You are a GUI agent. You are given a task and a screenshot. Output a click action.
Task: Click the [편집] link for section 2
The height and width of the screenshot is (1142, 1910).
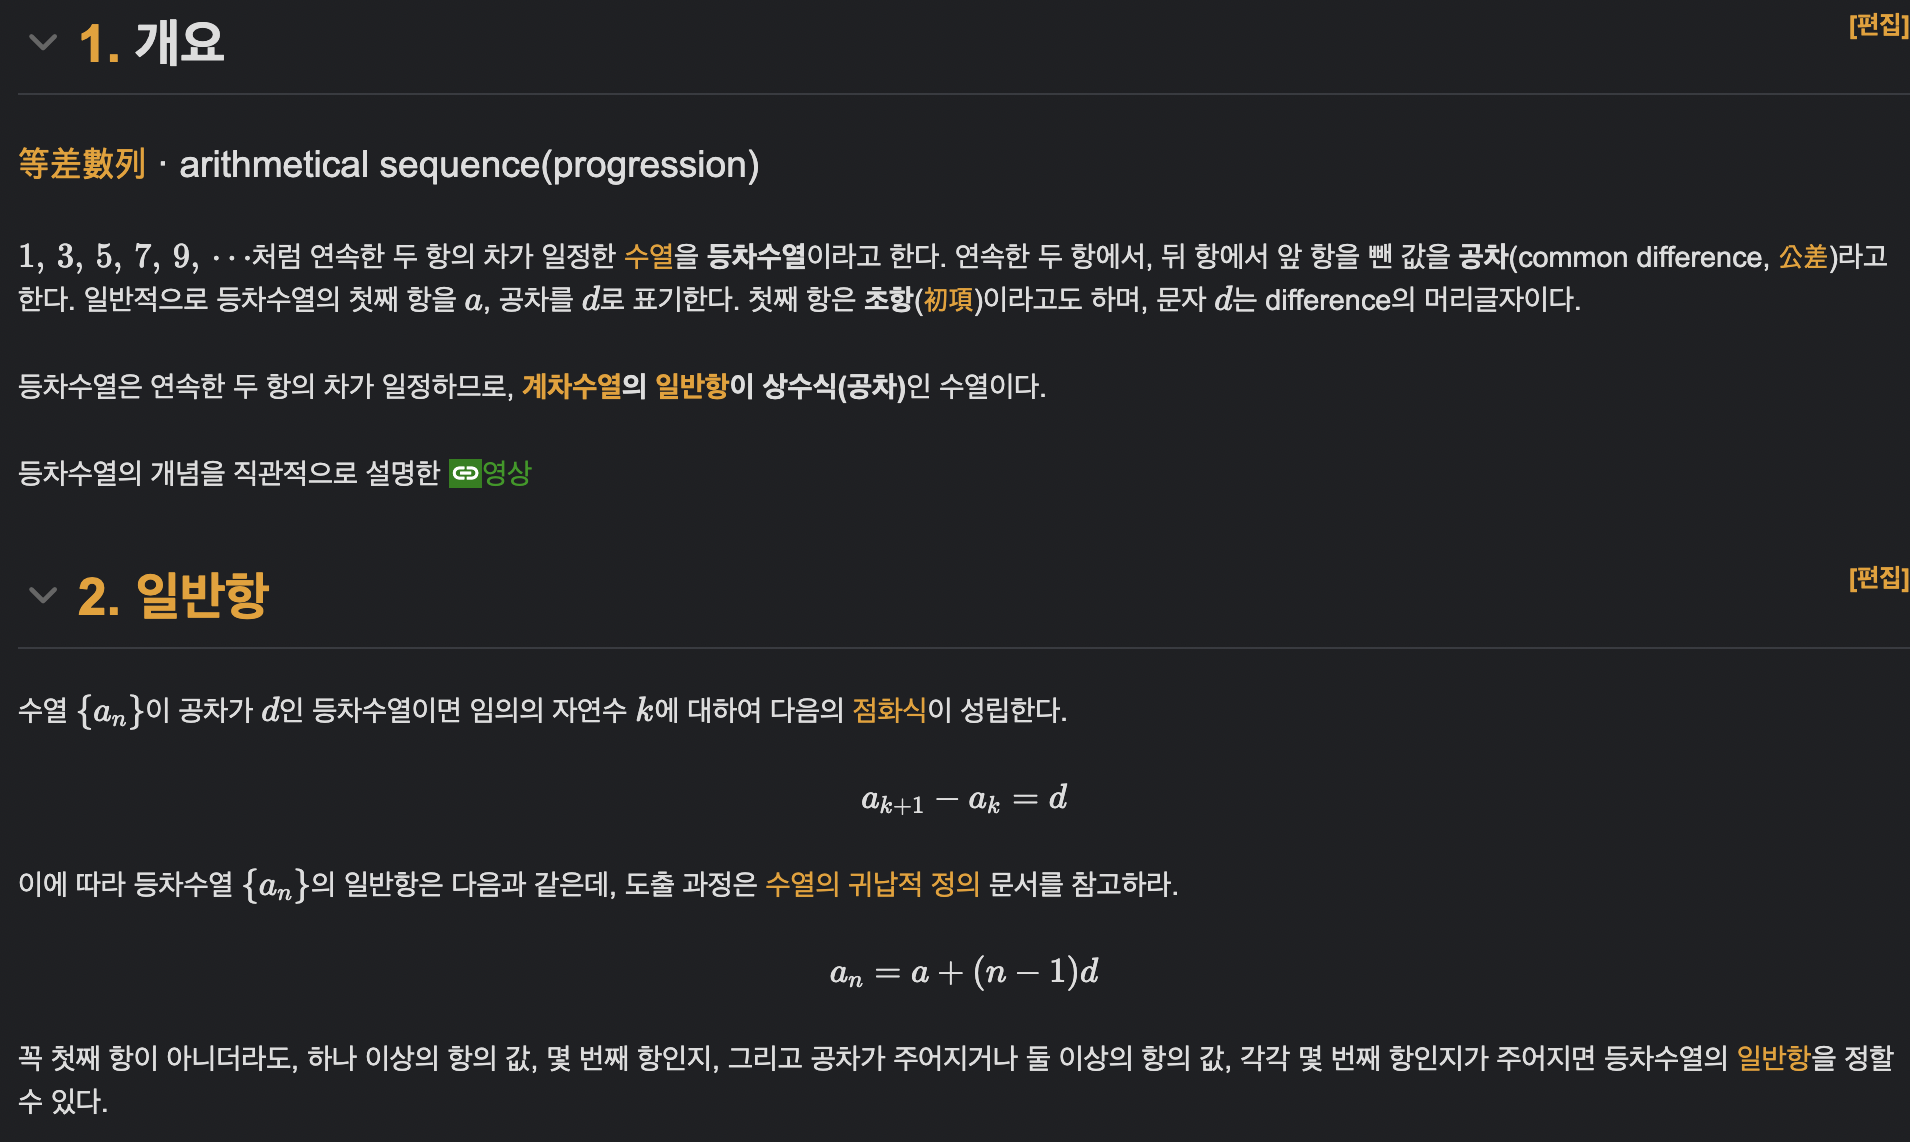[1879, 578]
